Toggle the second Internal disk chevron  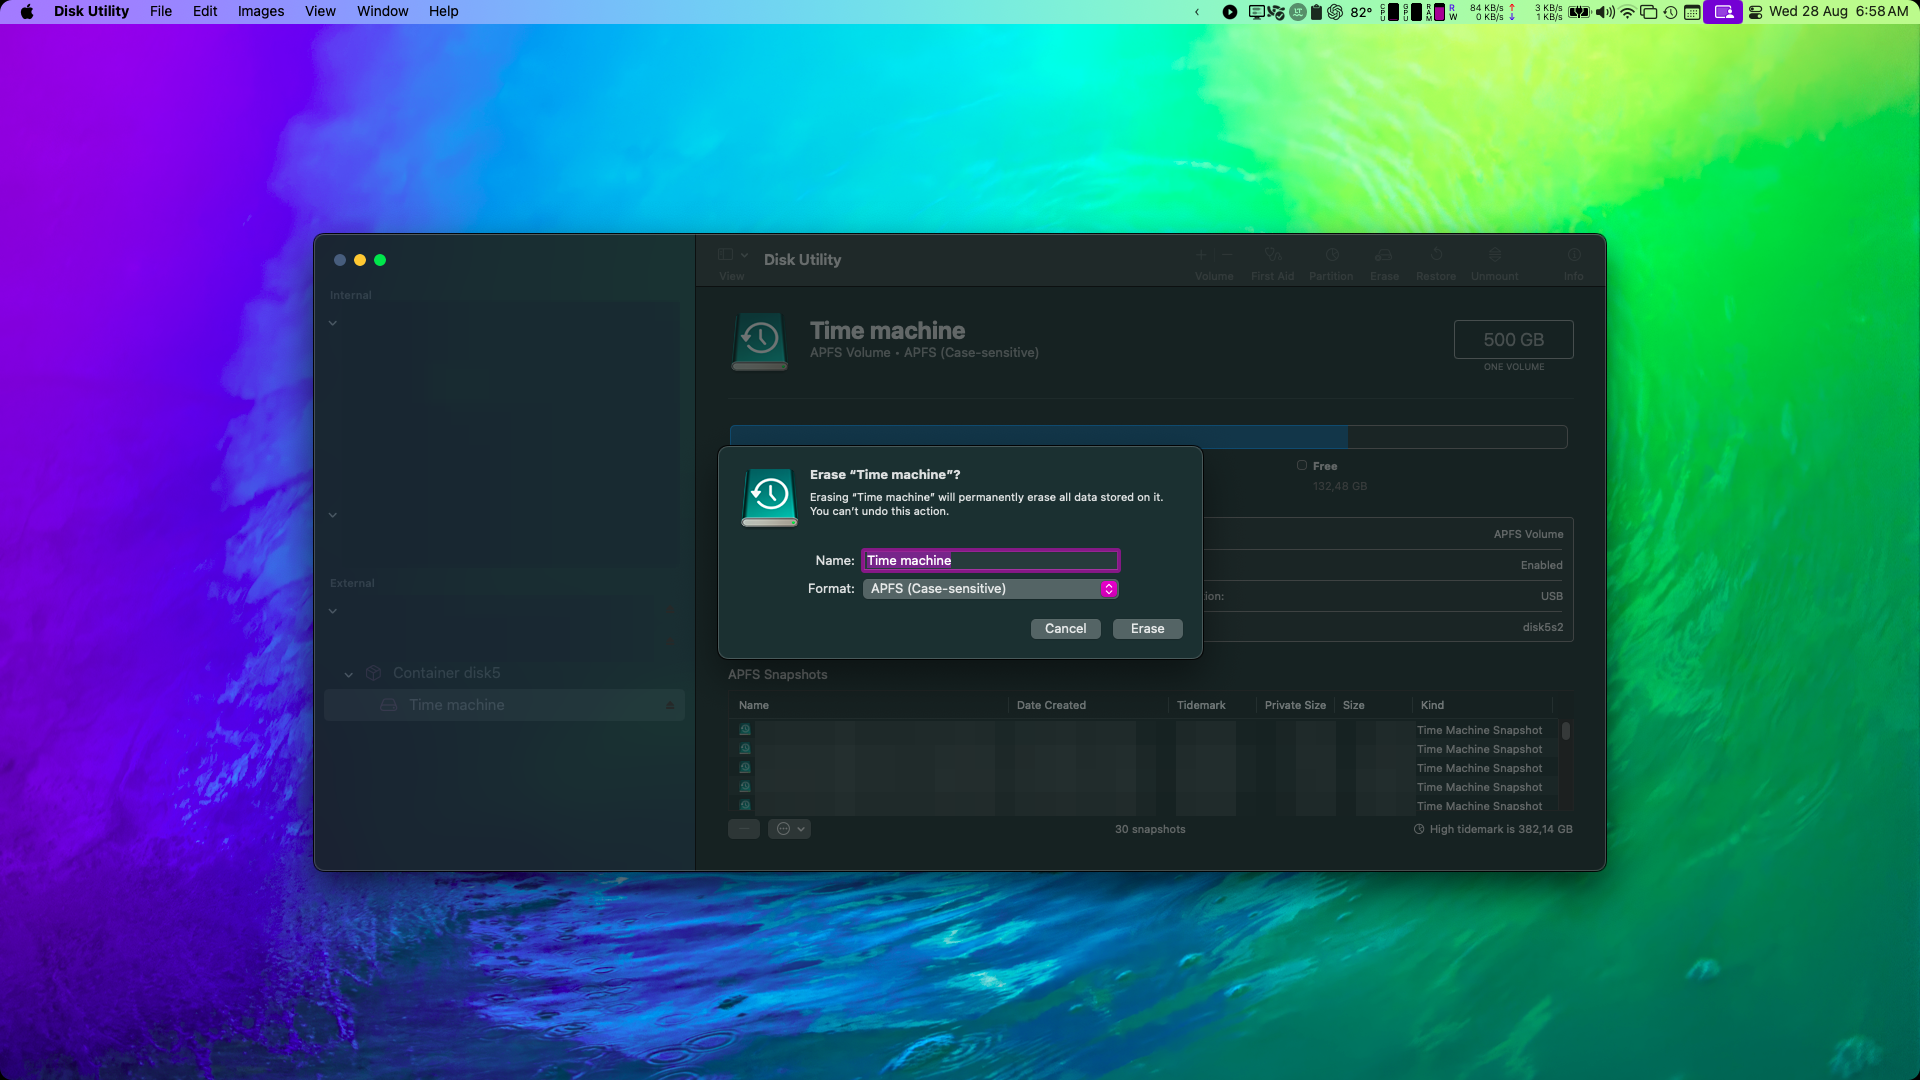tap(333, 515)
